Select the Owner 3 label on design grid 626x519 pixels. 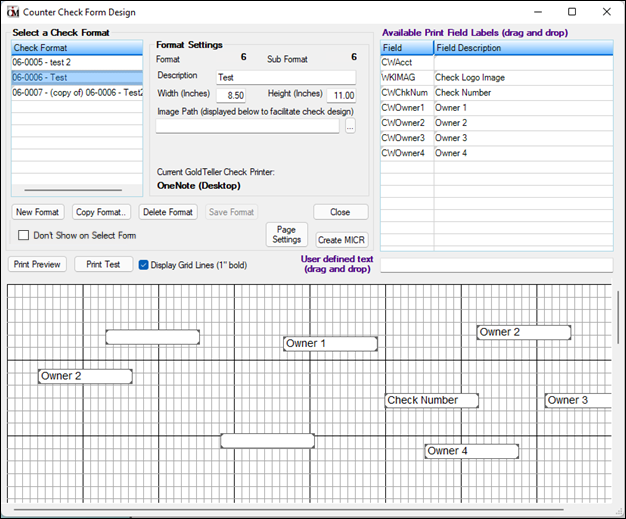[578, 400]
